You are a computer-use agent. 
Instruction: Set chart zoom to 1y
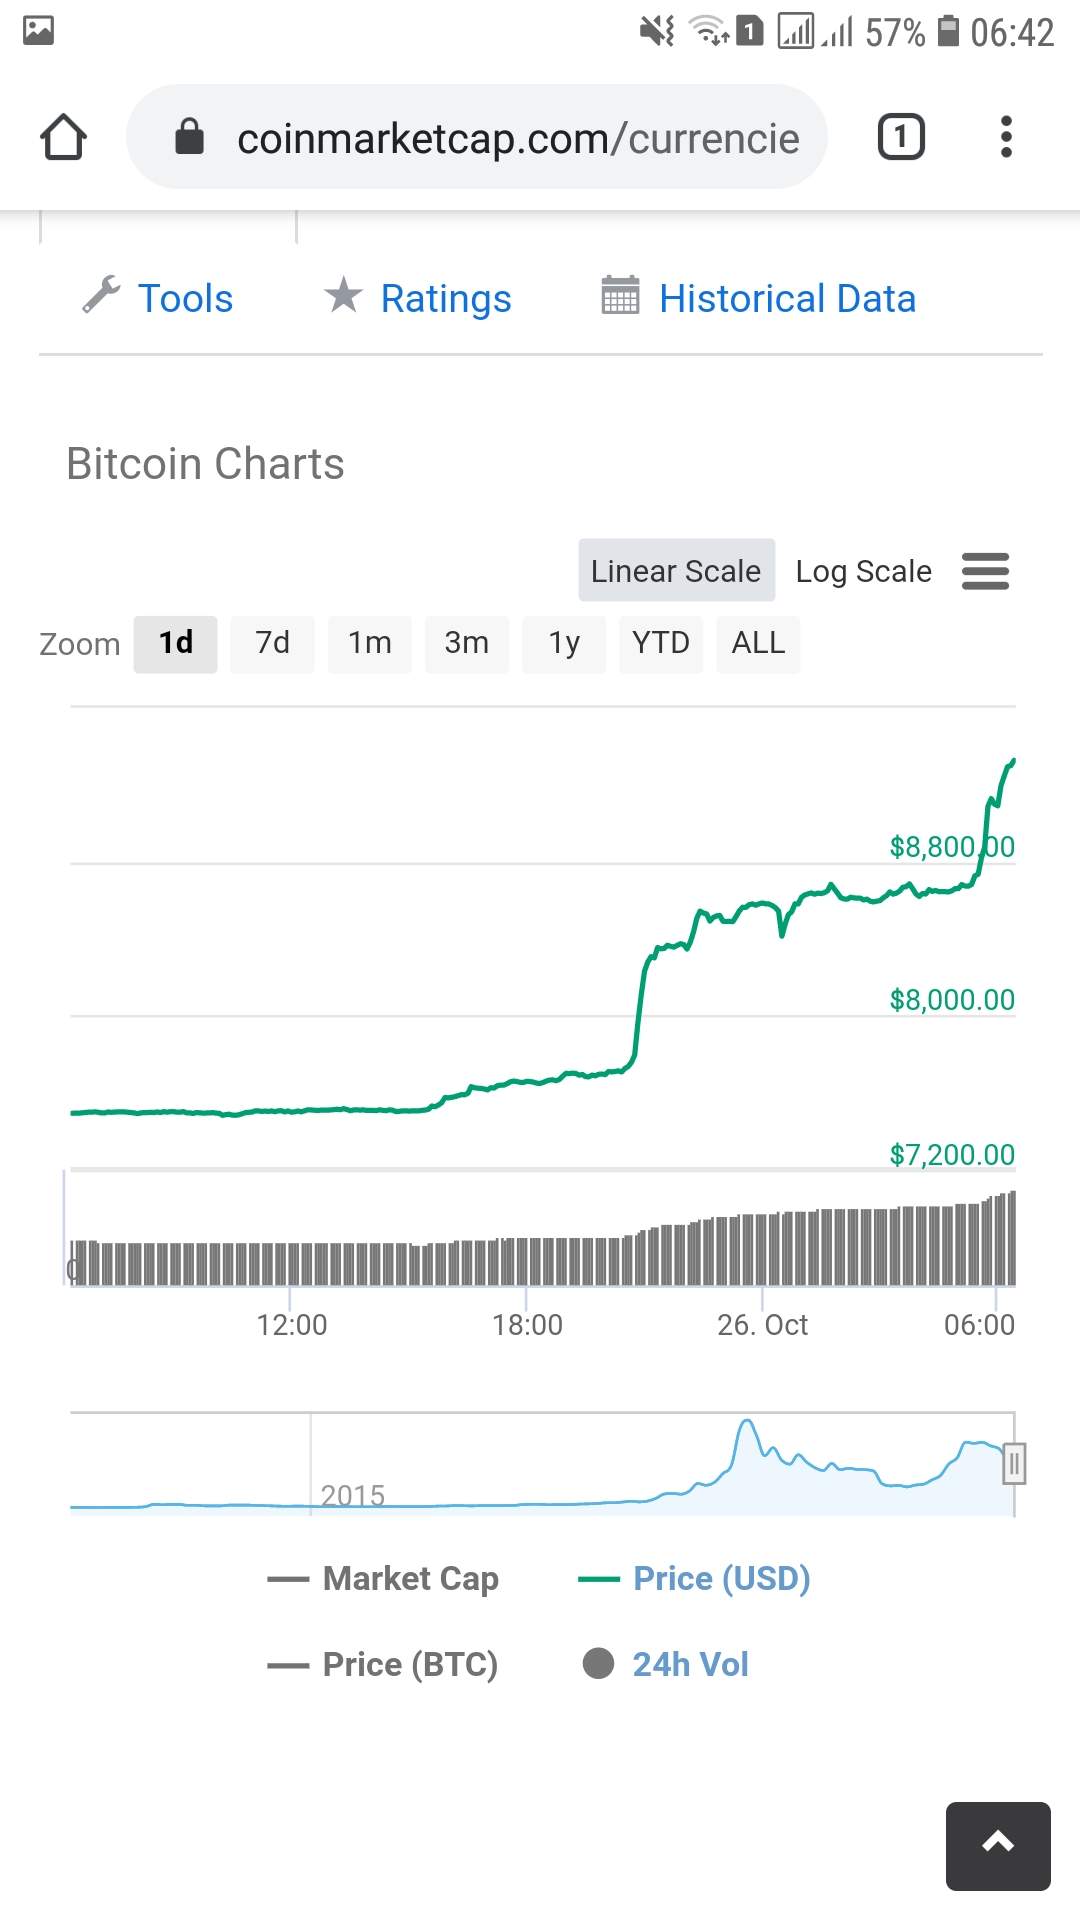[564, 643]
